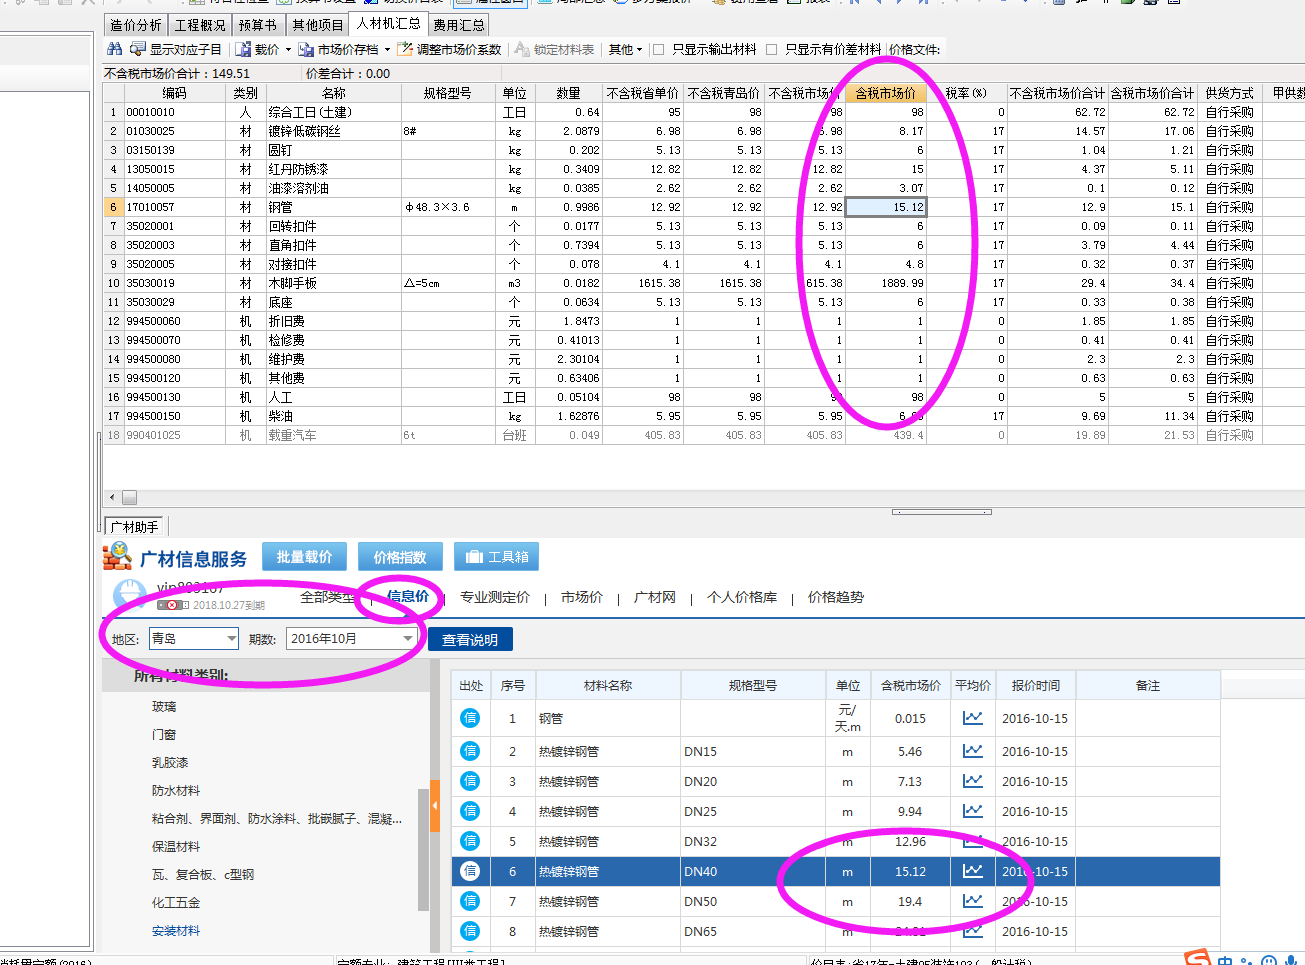1305x965 pixels.
Task: Select the 门窗 material category
Action: [164, 734]
